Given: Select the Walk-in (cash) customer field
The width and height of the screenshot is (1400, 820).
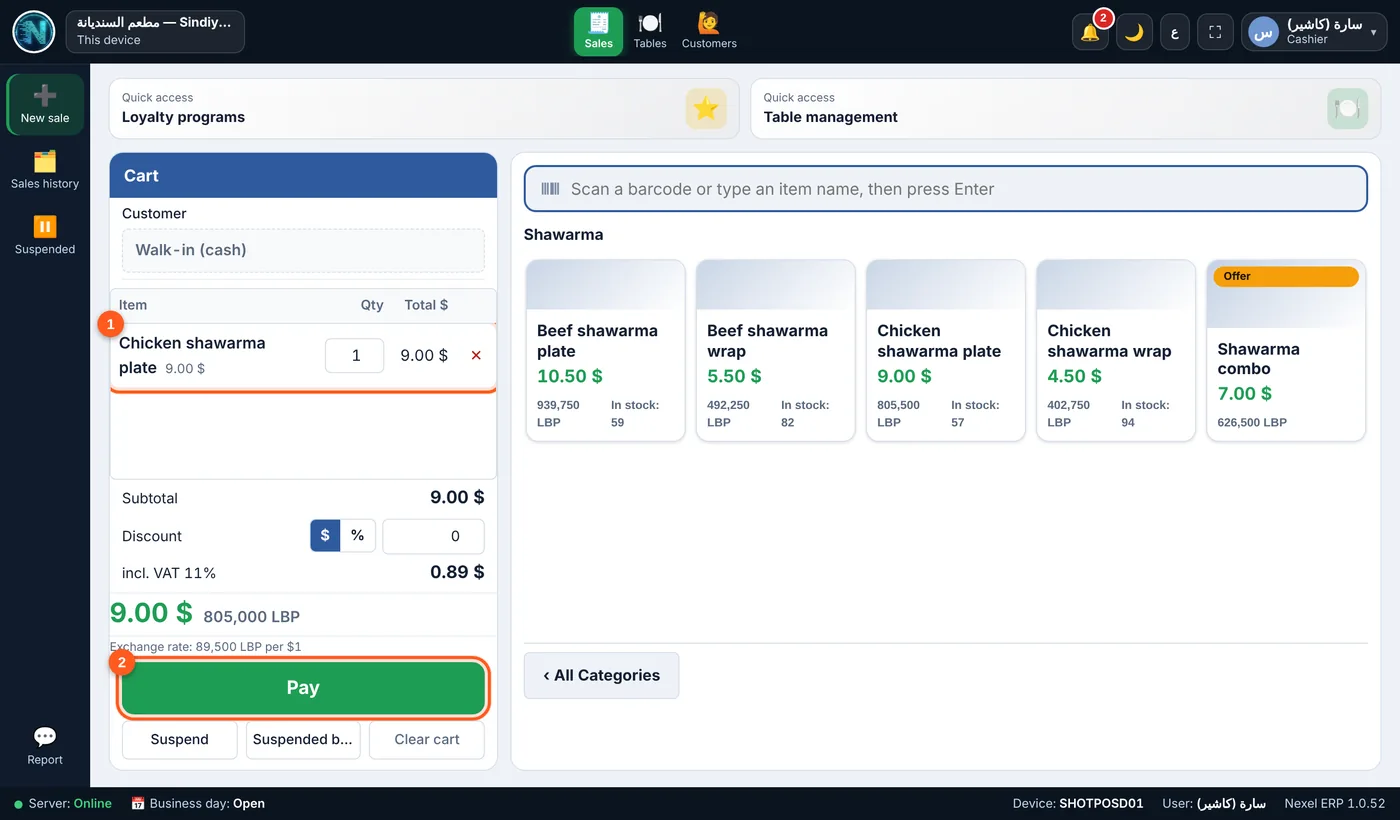Looking at the screenshot, I should [303, 250].
